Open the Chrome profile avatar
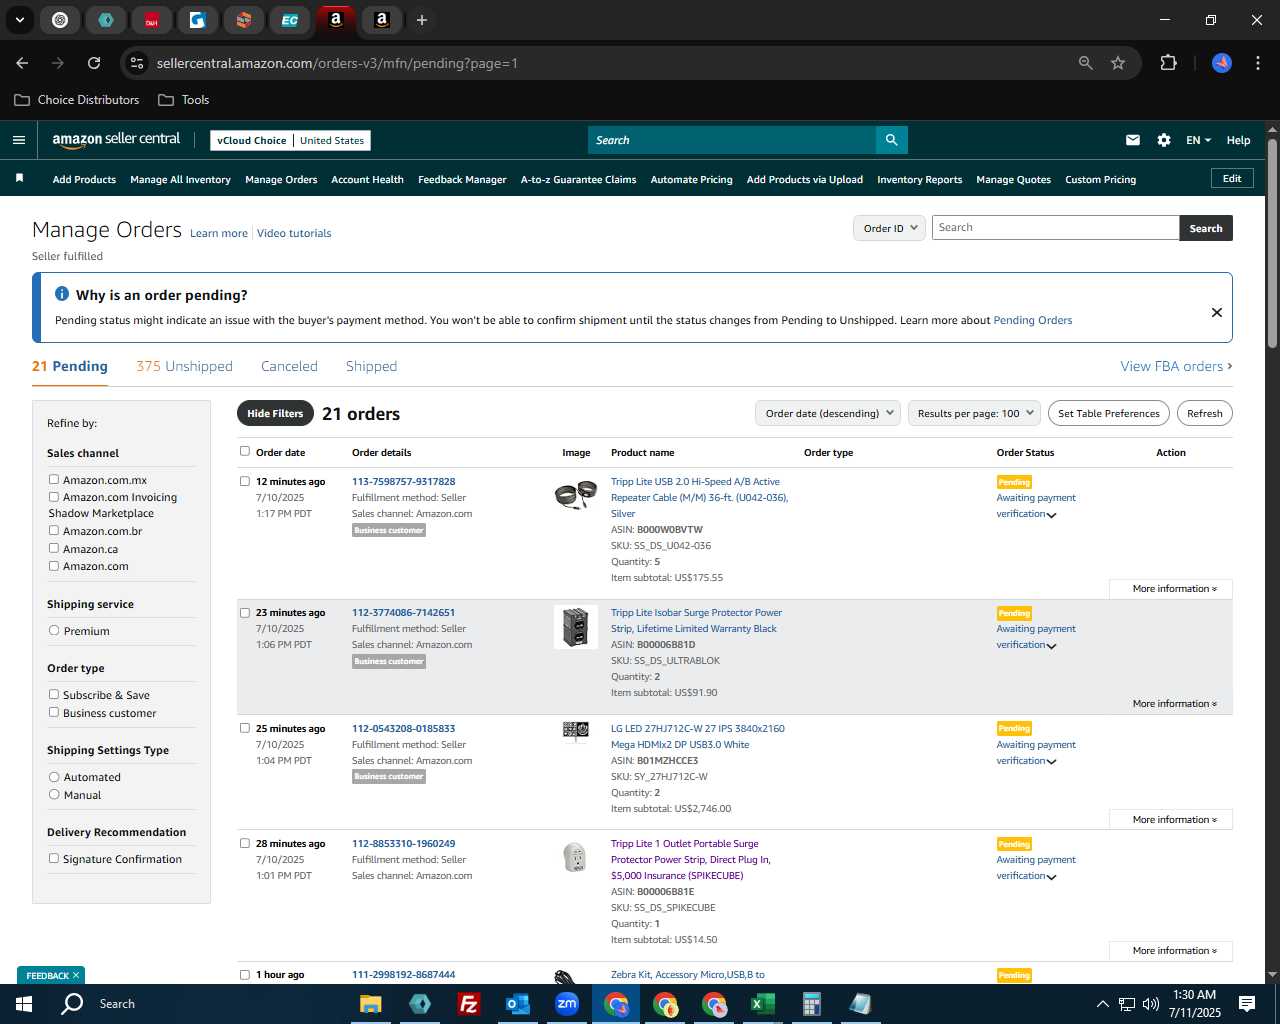 tap(1222, 63)
